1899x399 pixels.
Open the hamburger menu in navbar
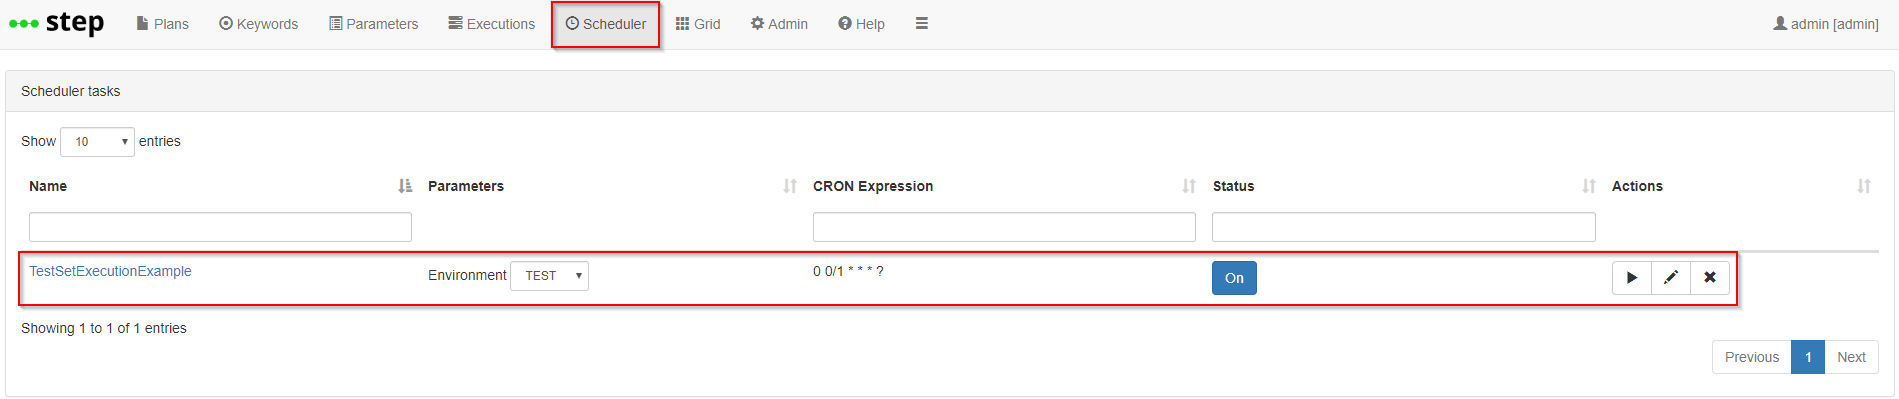click(x=922, y=23)
